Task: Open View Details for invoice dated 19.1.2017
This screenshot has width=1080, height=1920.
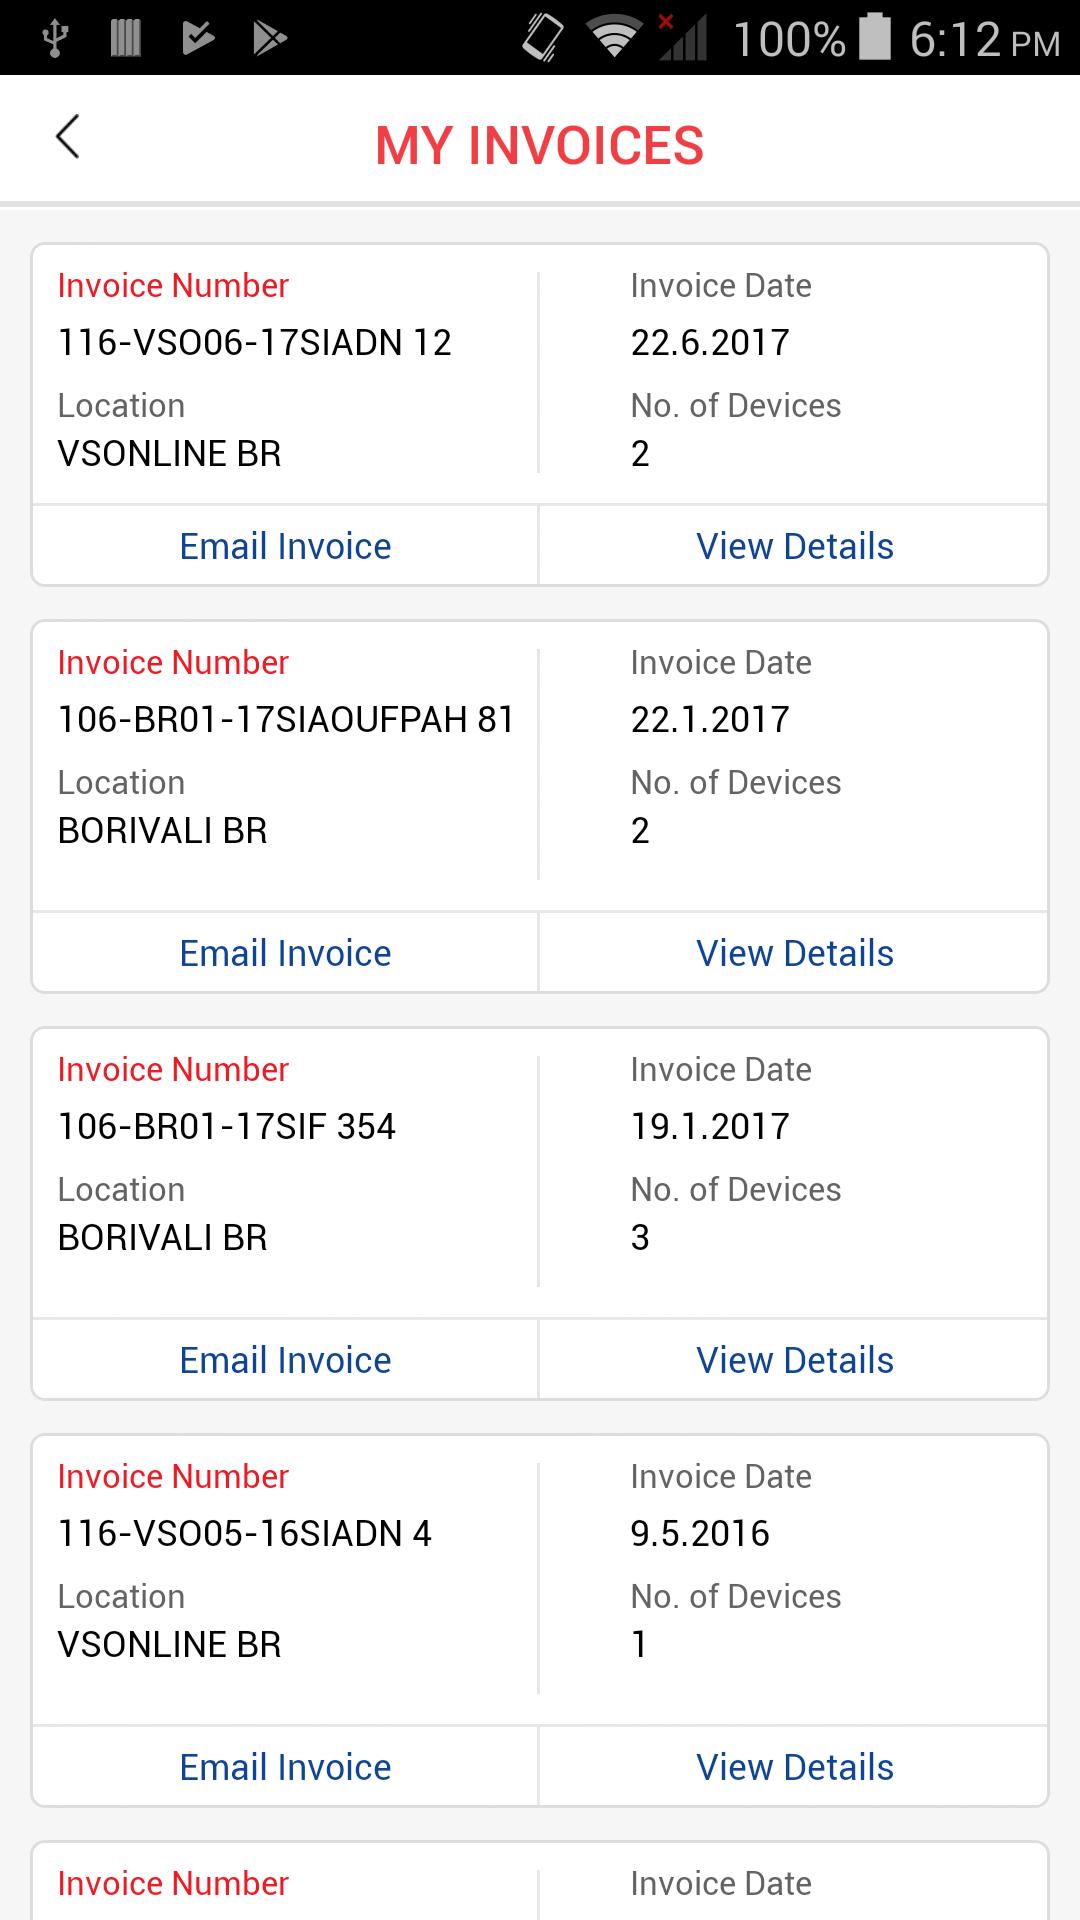Action: 794,1360
